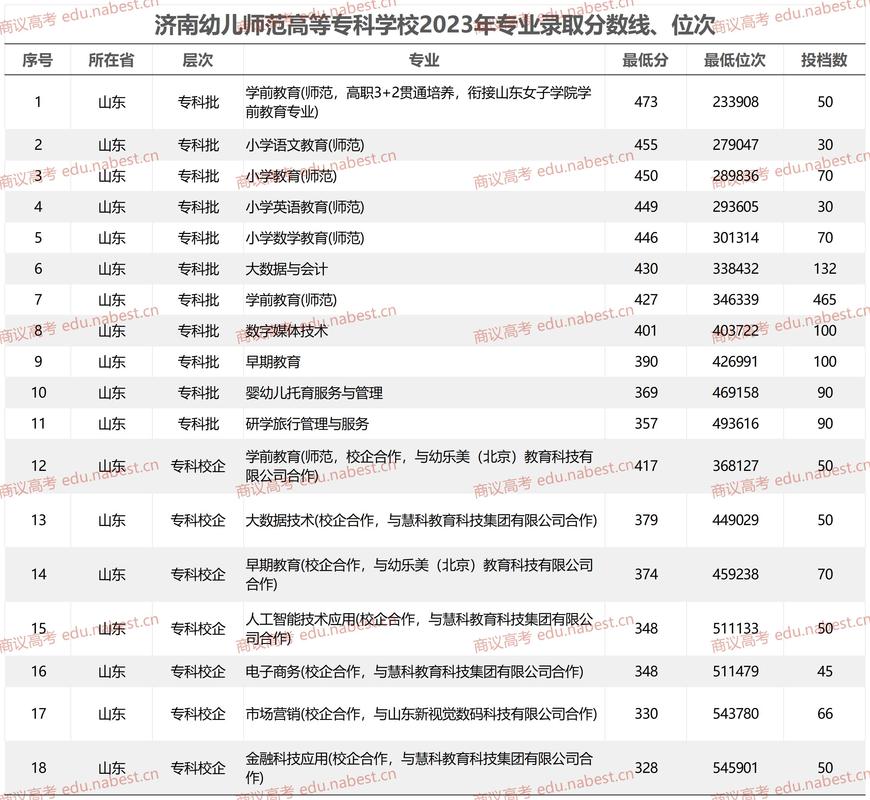The image size is (870, 800).
Task: Select the 序号 column header
Action: tap(38, 60)
